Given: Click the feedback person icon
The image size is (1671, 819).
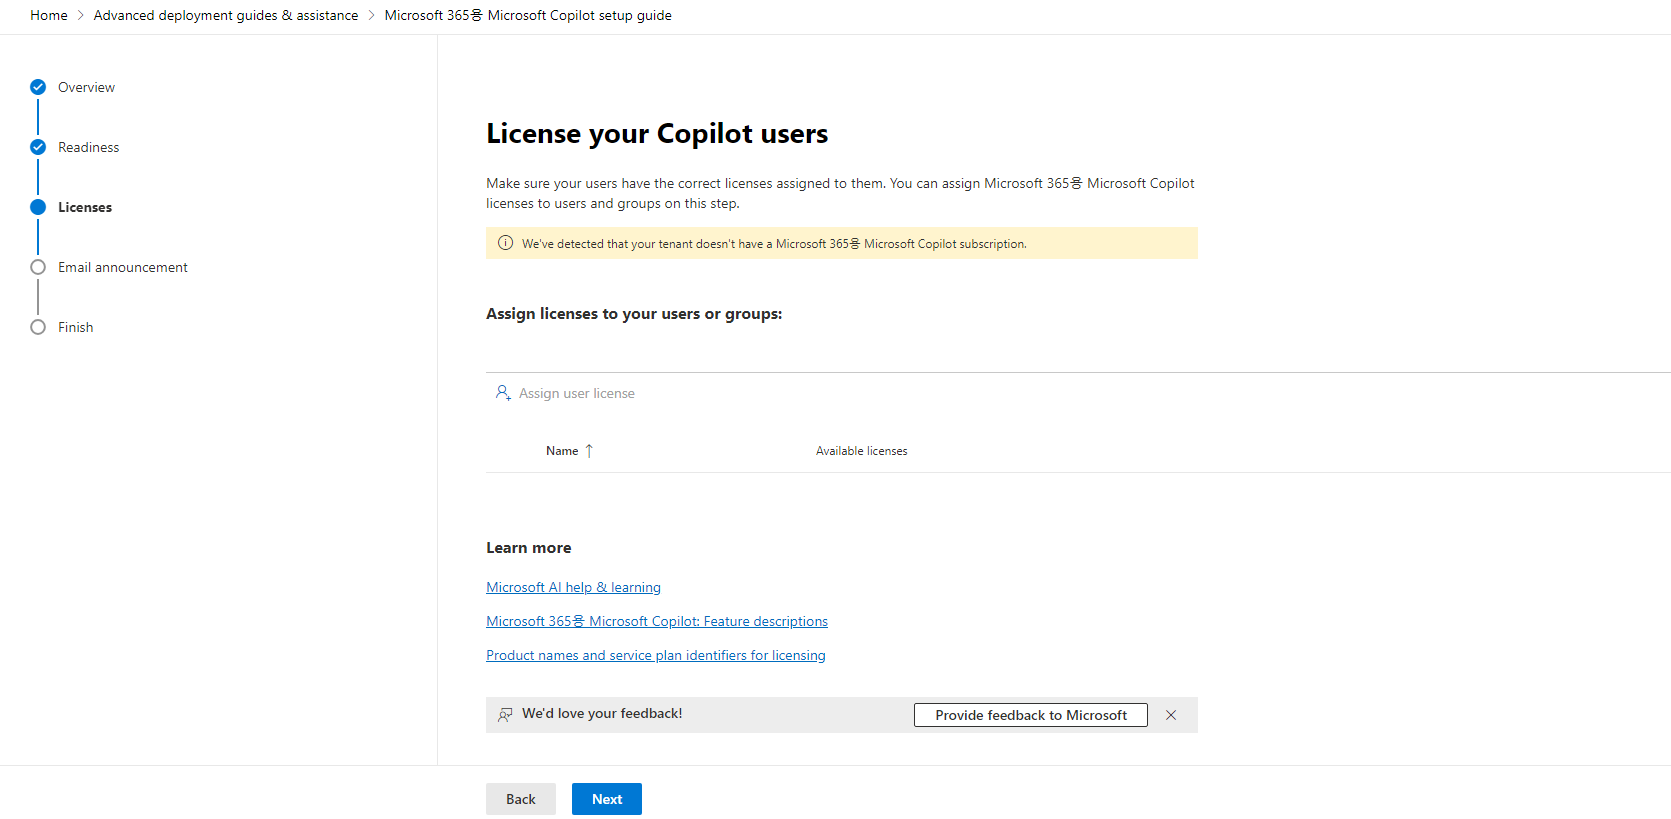Looking at the screenshot, I should click(x=505, y=714).
